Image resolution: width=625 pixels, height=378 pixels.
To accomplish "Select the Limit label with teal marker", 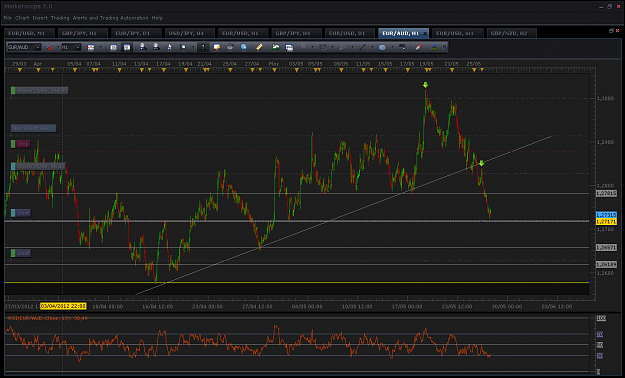I will pyautogui.click(x=21, y=213).
